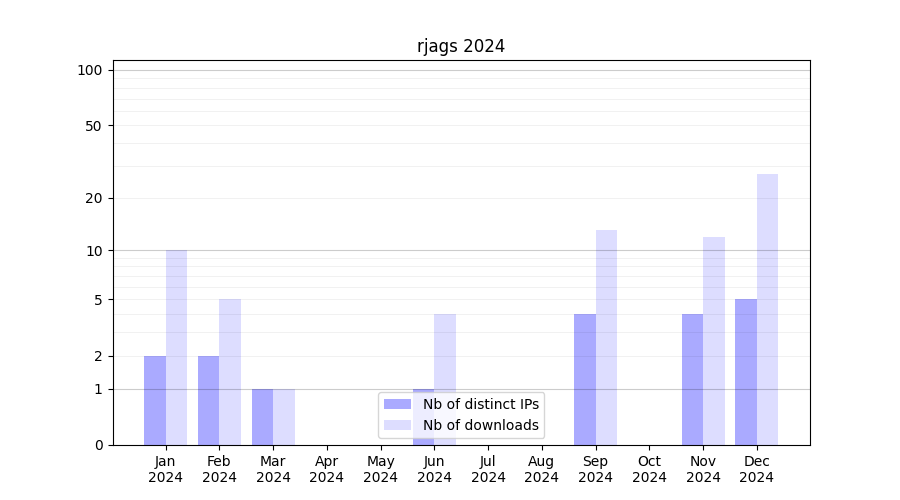Click the '100' y-axis tick label
Viewport: 900px width, 500px height.
tap(90, 70)
